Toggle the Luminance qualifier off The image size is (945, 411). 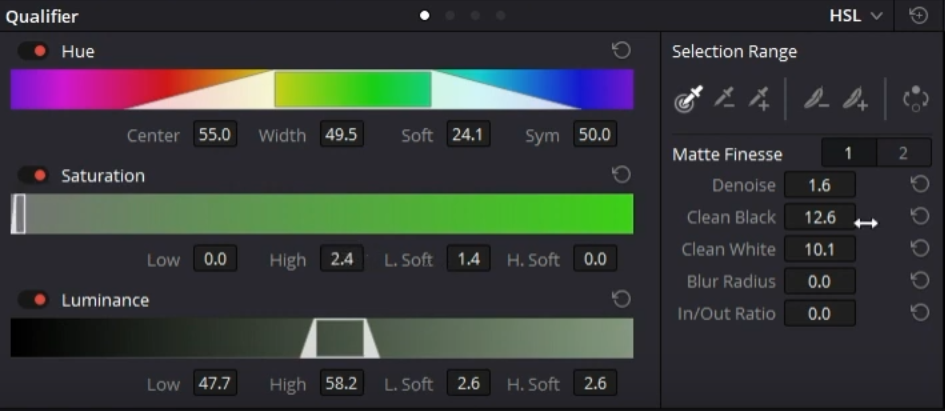click(33, 300)
